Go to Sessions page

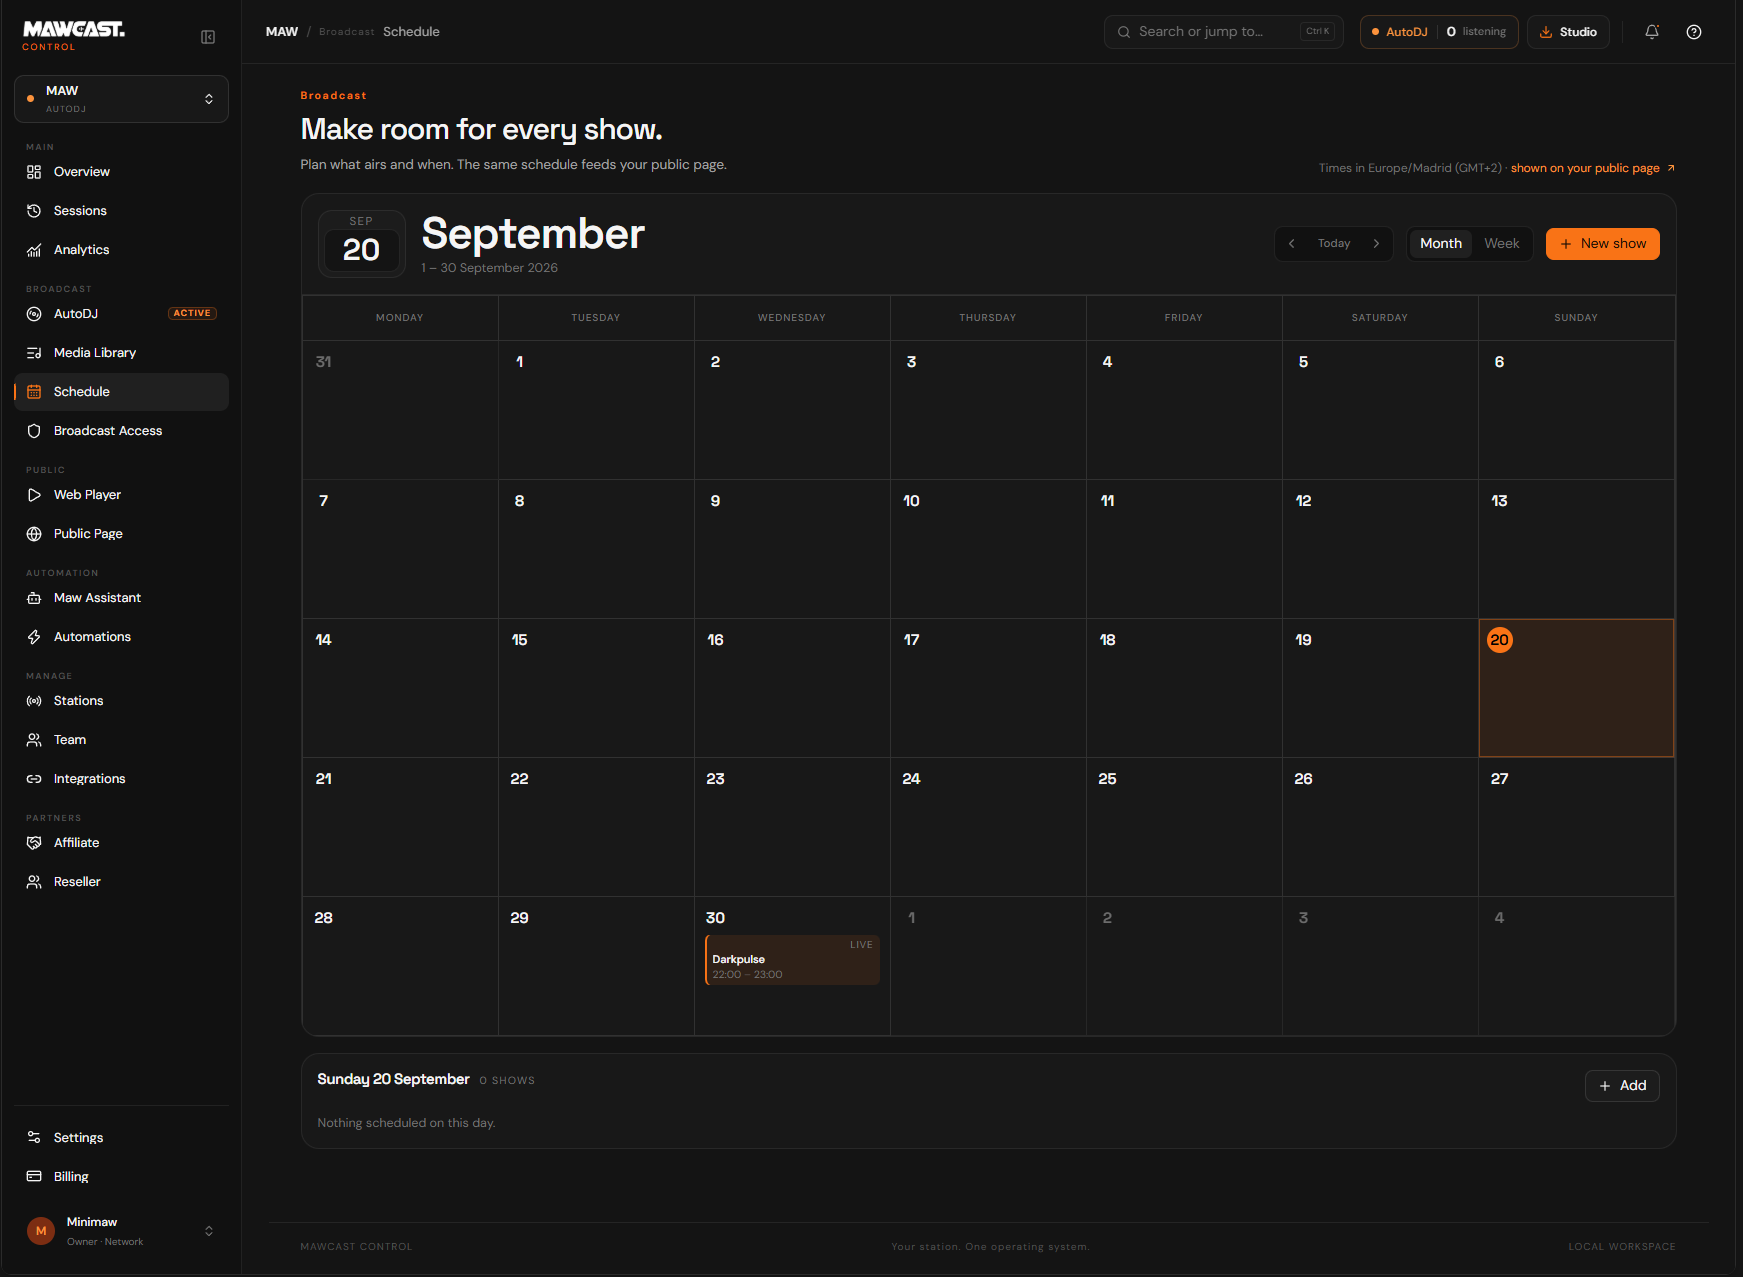(121, 211)
